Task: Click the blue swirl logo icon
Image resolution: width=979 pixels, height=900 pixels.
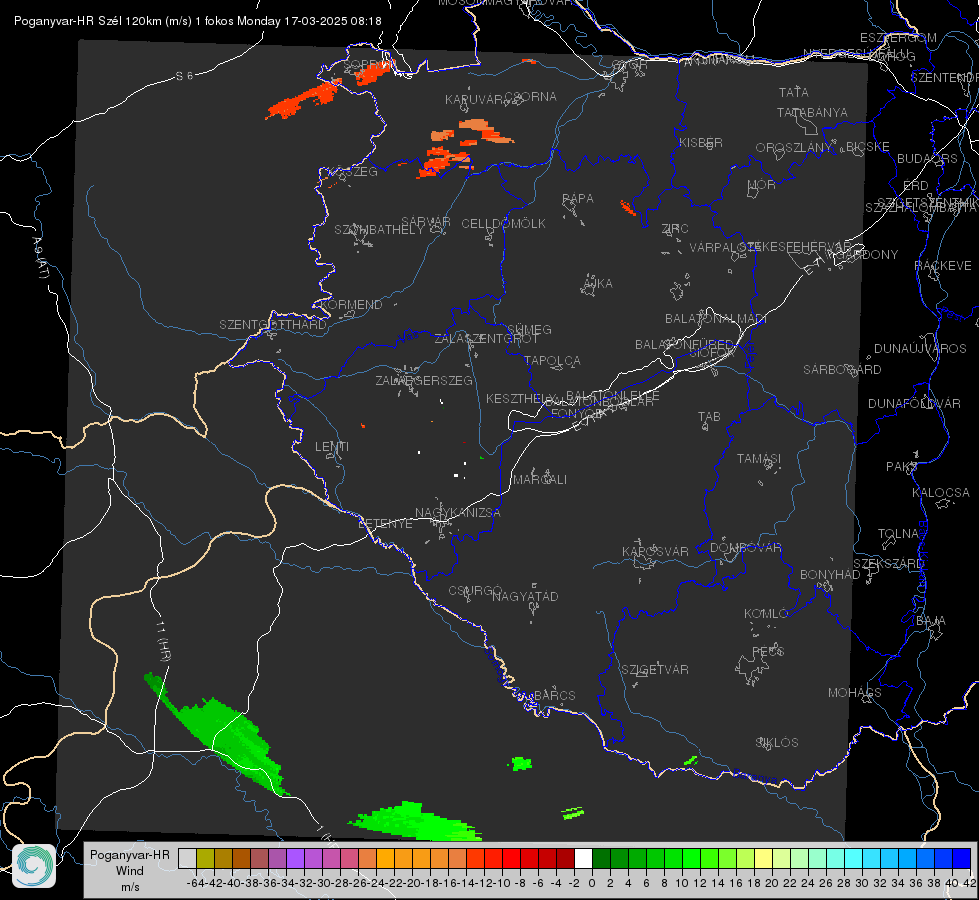Action: point(34,866)
